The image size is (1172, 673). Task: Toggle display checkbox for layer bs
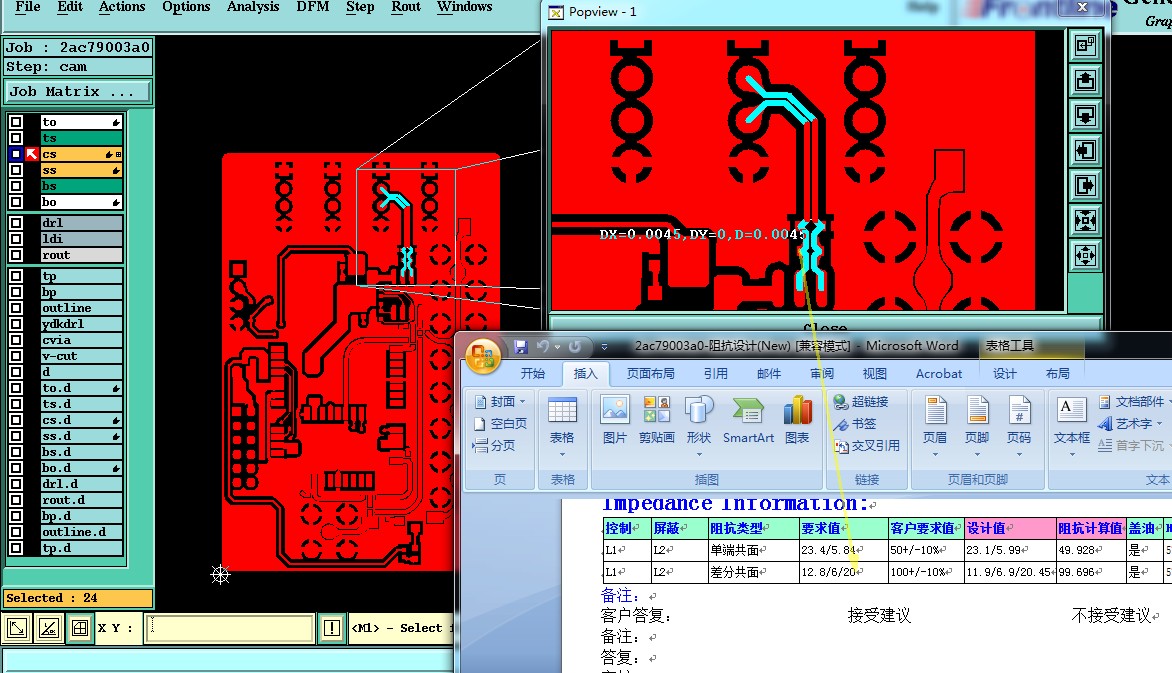click(16, 186)
